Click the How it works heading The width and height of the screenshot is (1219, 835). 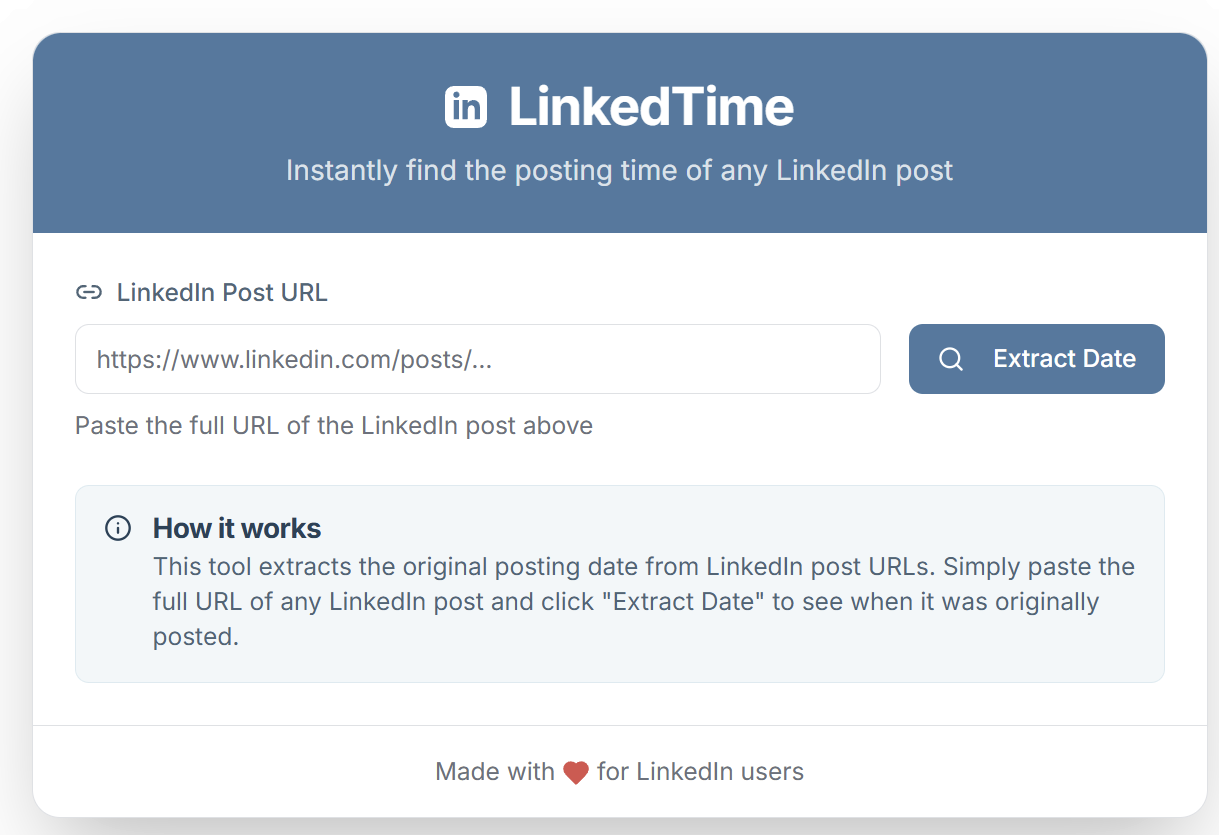237,528
